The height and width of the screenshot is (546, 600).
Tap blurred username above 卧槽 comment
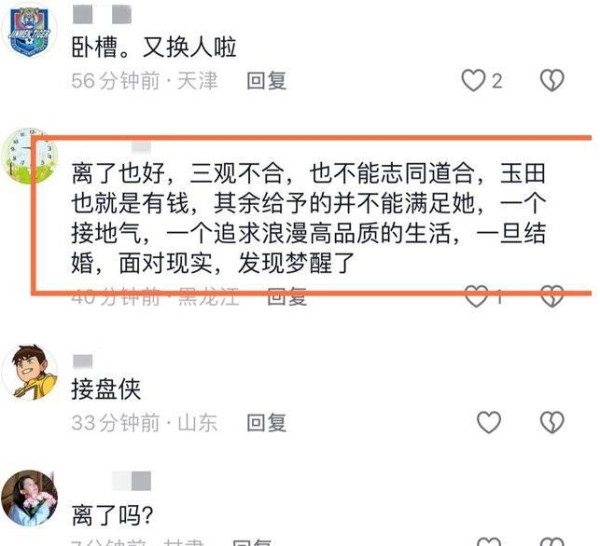(x=102, y=15)
